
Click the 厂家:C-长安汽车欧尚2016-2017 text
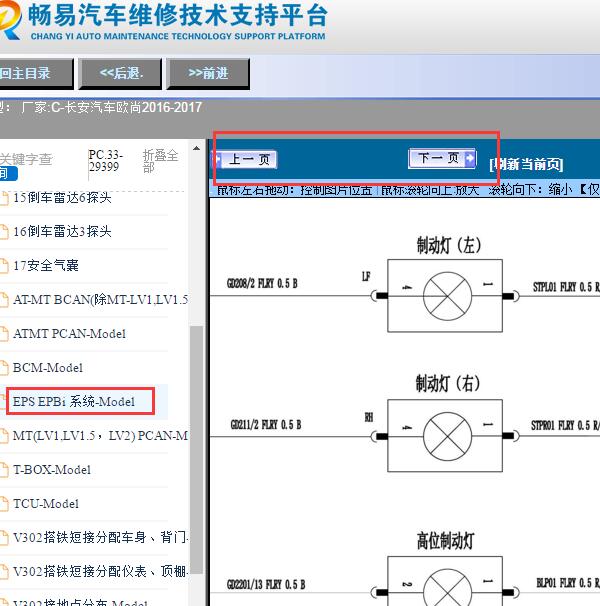point(112,107)
